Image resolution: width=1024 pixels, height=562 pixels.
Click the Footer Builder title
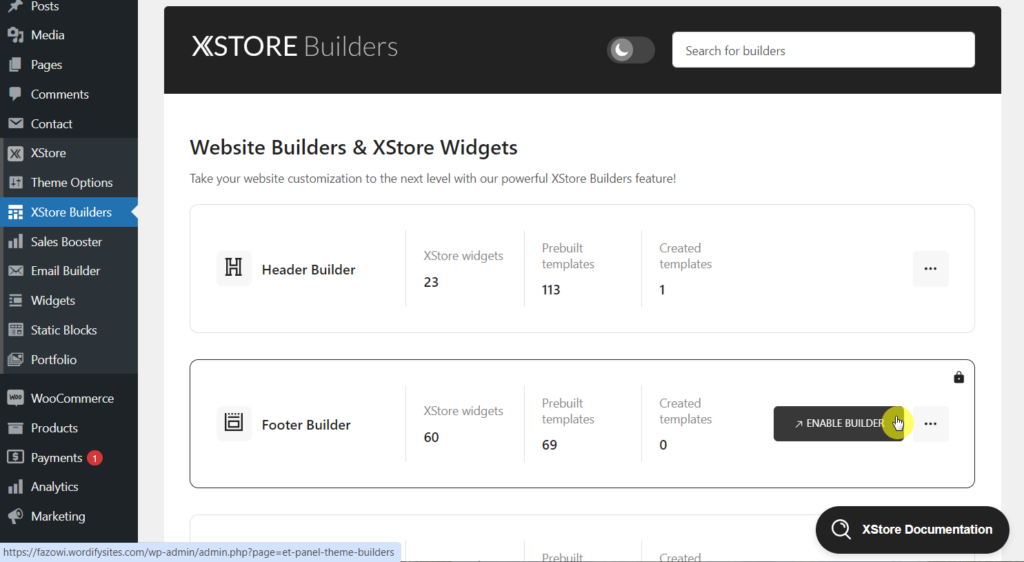point(306,425)
